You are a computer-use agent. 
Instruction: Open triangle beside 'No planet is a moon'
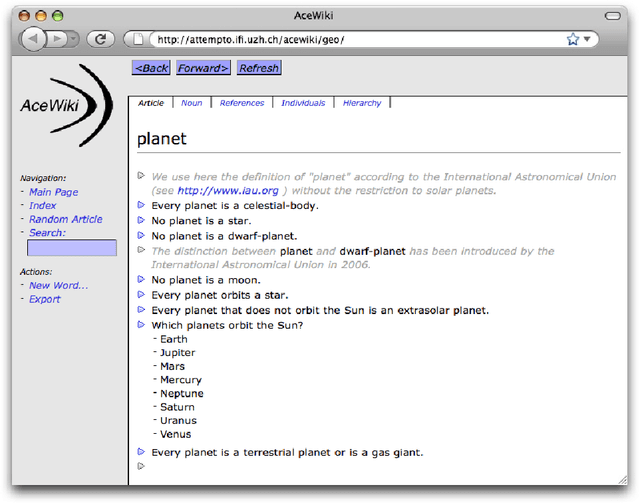tap(141, 279)
